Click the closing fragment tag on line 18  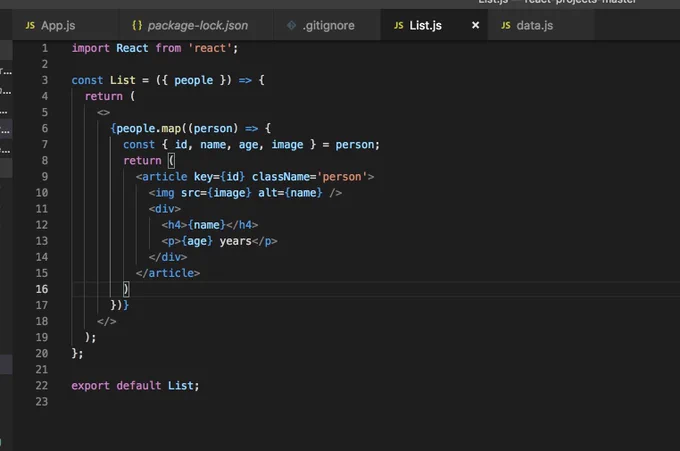(x=107, y=321)
